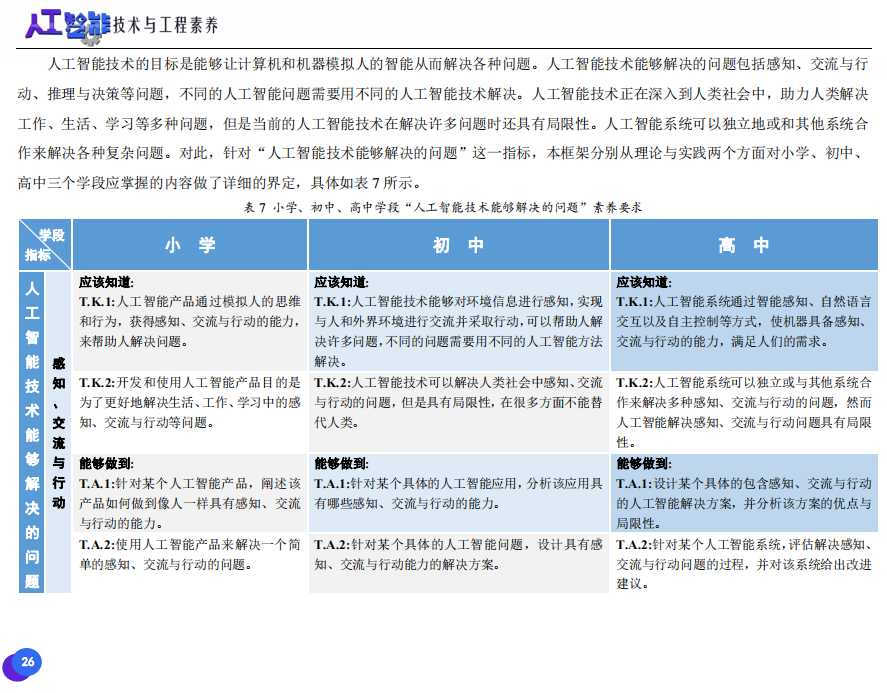Click the vertical 感知、交流与行动 sub-header
887x693 pixels.
point(59,432)
